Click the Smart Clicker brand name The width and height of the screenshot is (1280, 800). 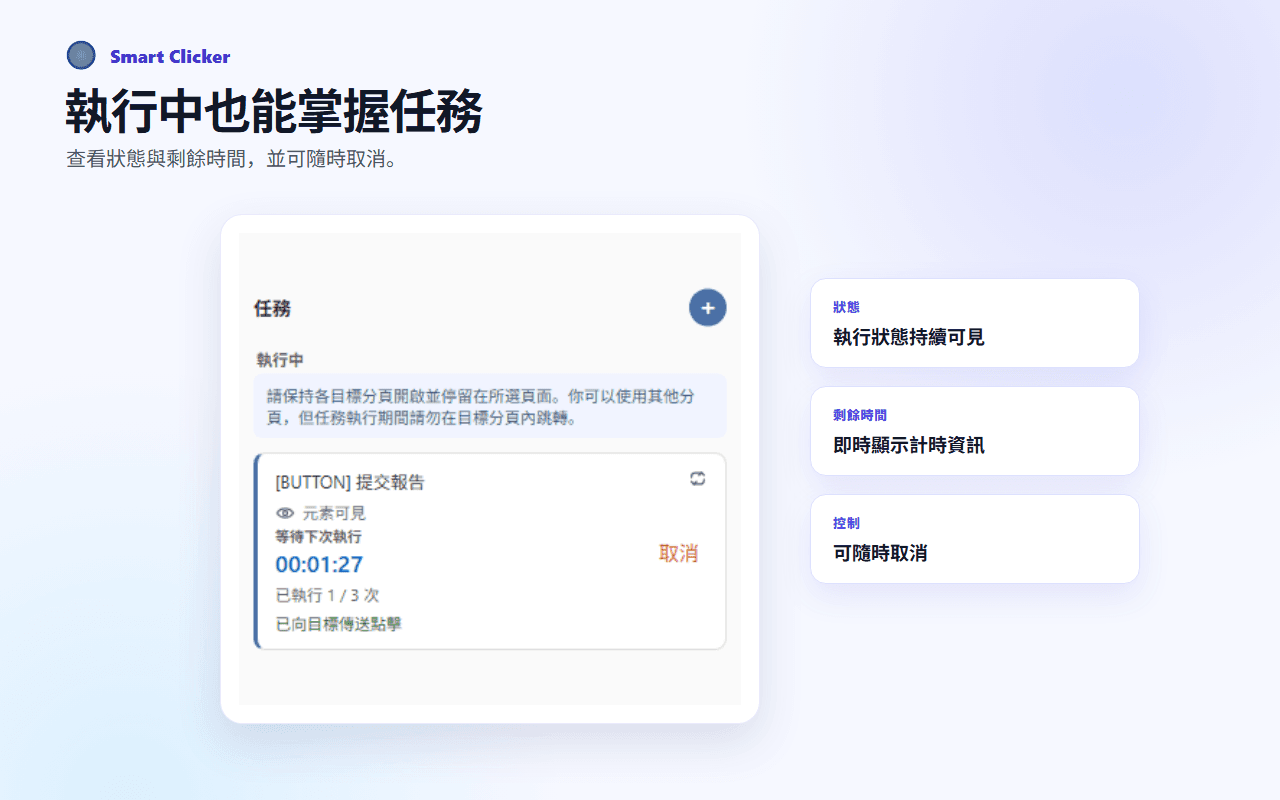(170, 56)
